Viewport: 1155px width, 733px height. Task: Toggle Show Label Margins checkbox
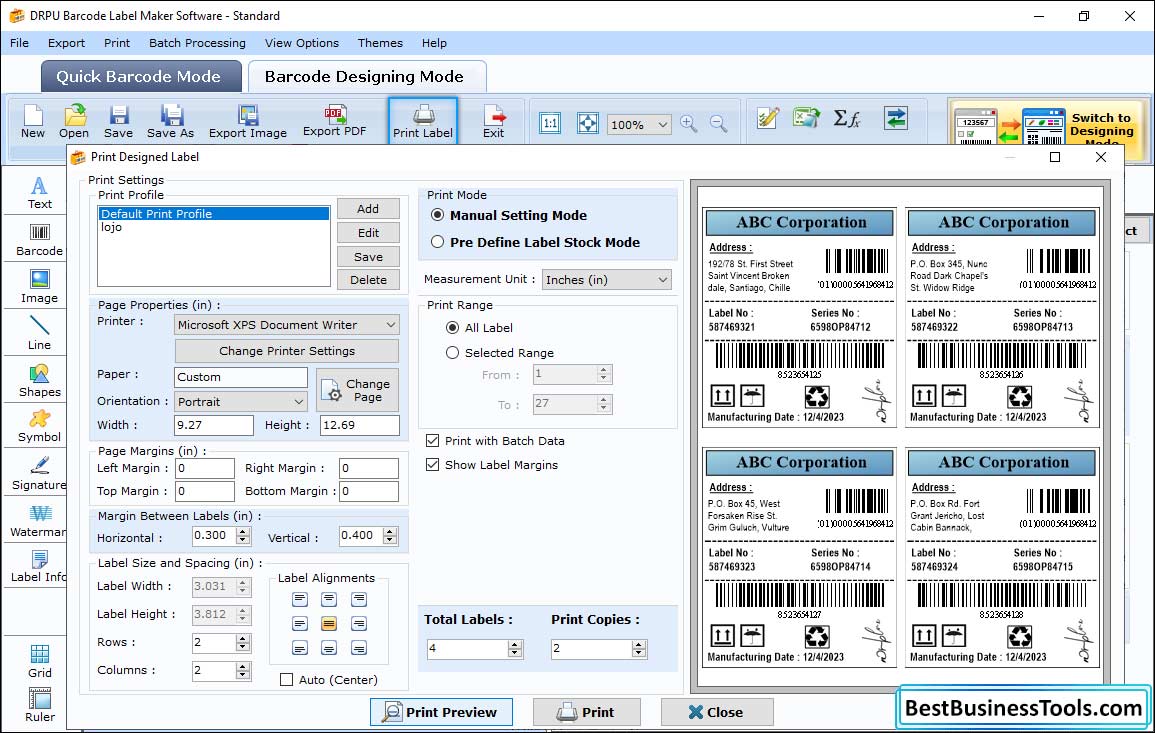[x=432, y=465]
